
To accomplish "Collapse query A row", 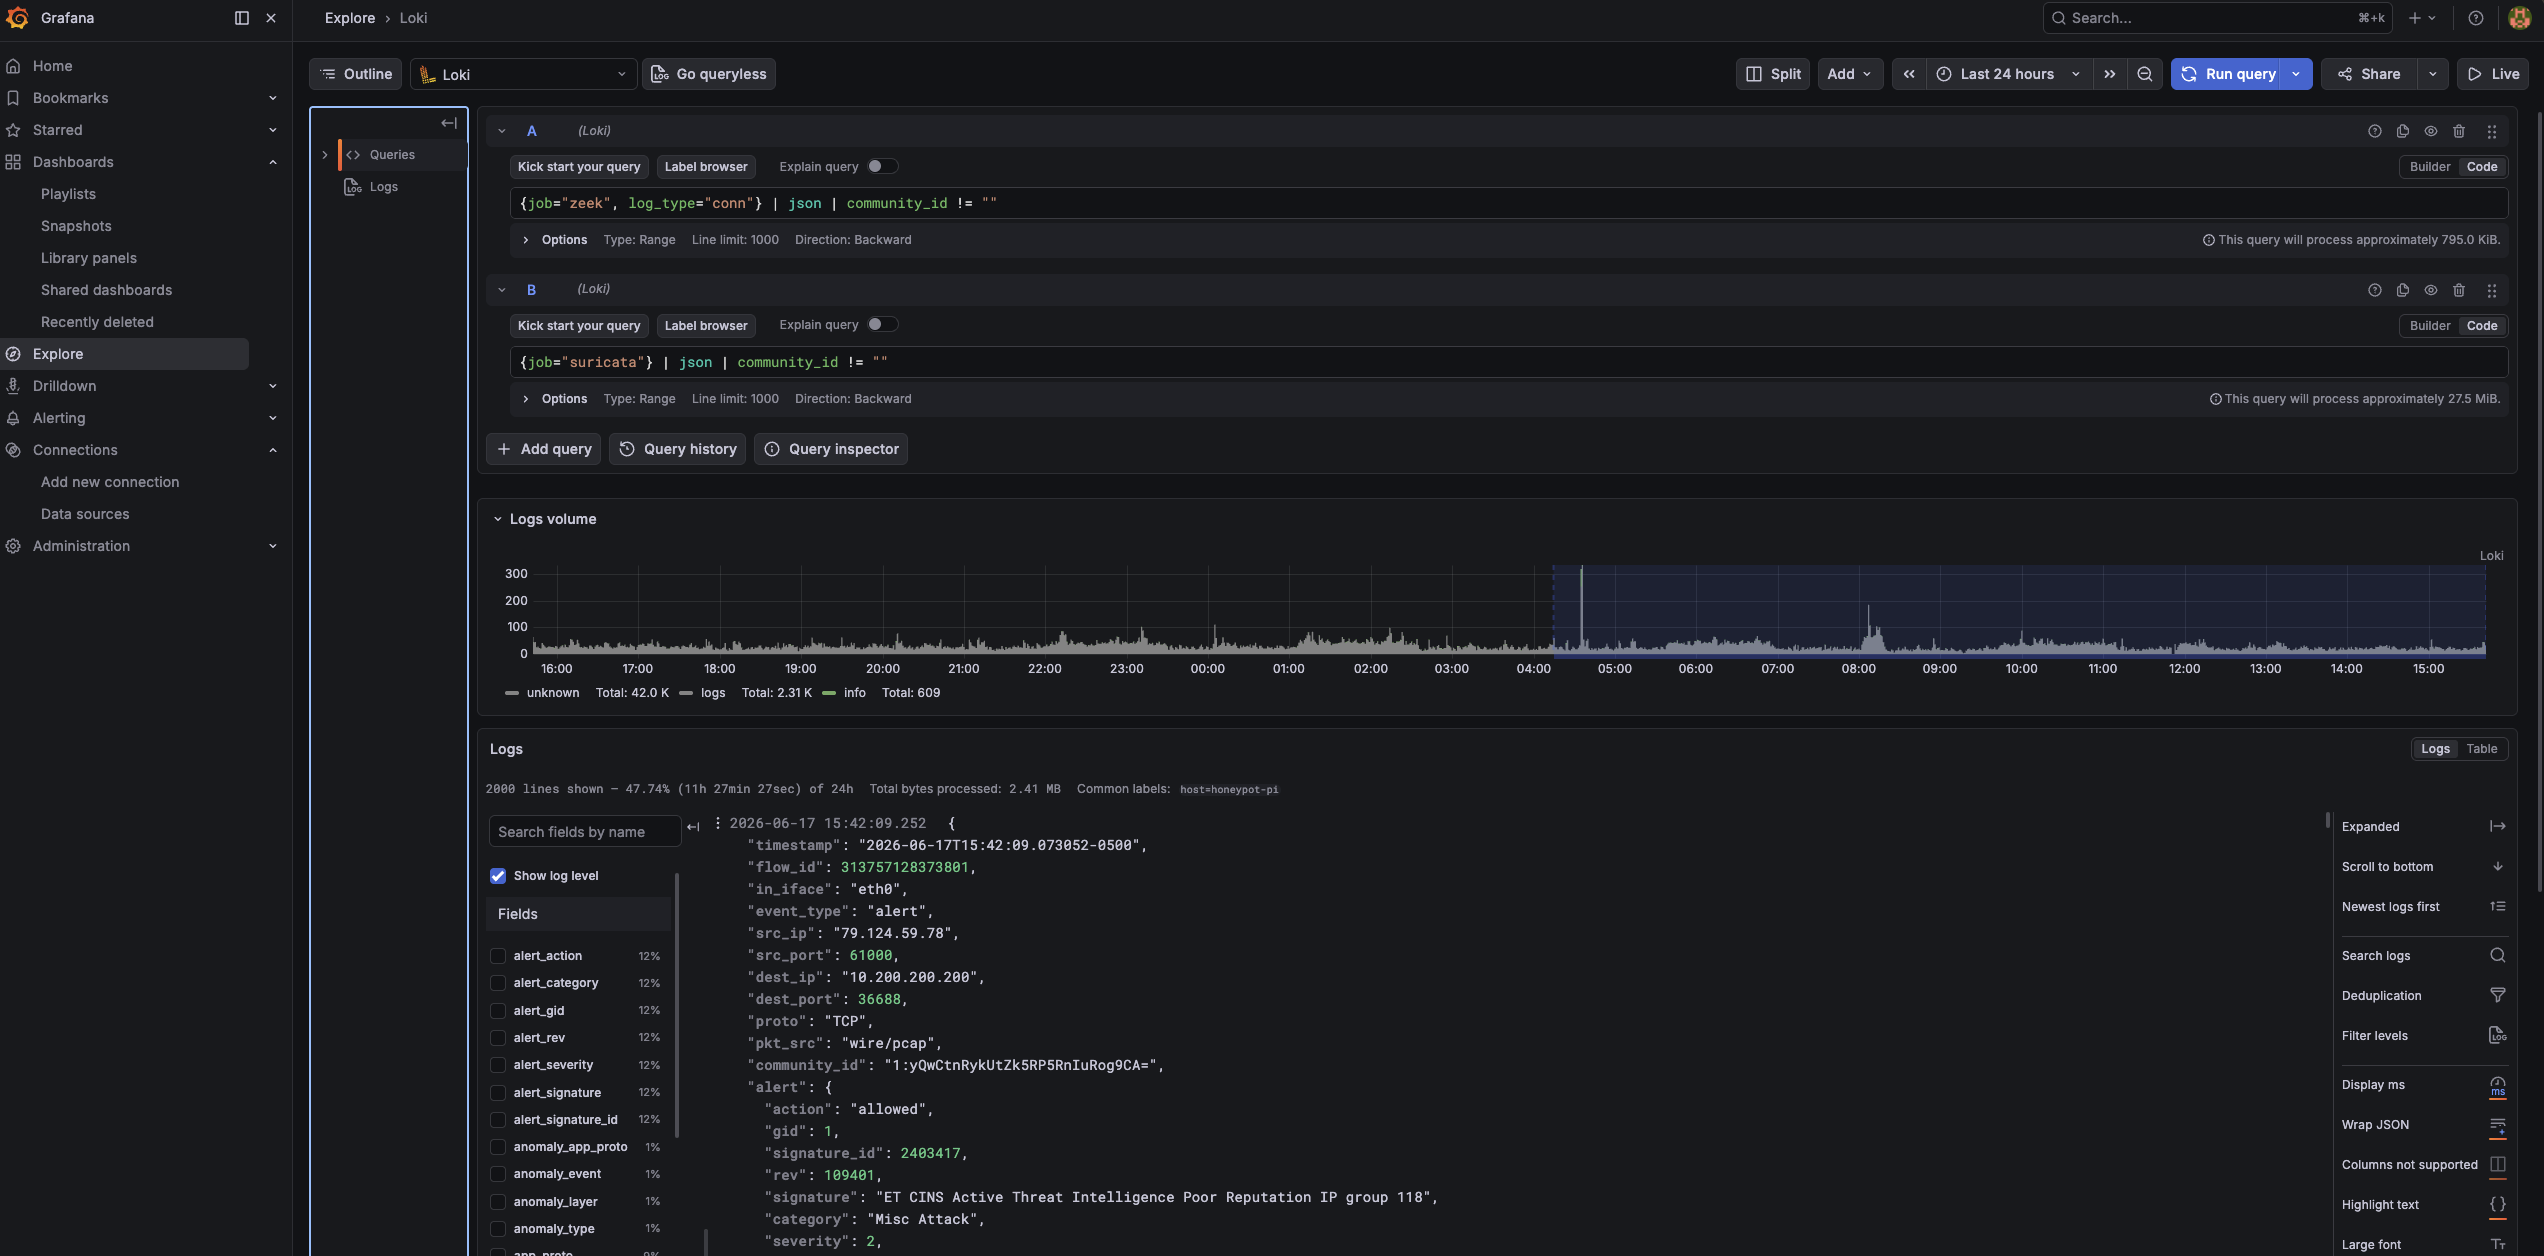I will (502, 131).
